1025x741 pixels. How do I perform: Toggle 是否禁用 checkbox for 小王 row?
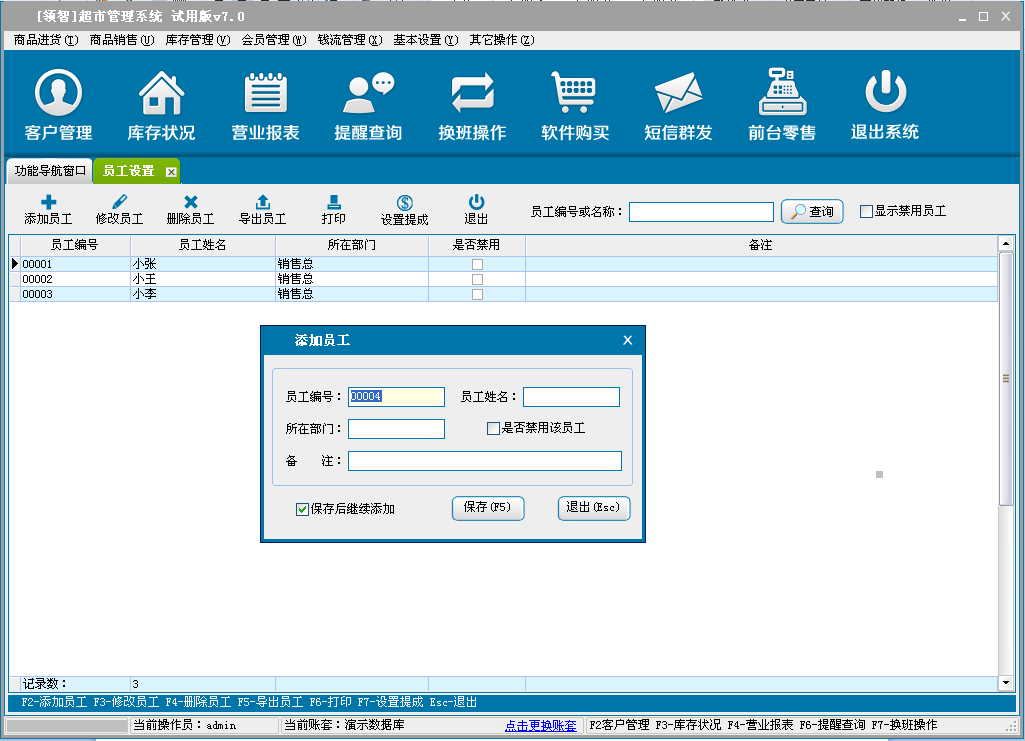point(478,280)
